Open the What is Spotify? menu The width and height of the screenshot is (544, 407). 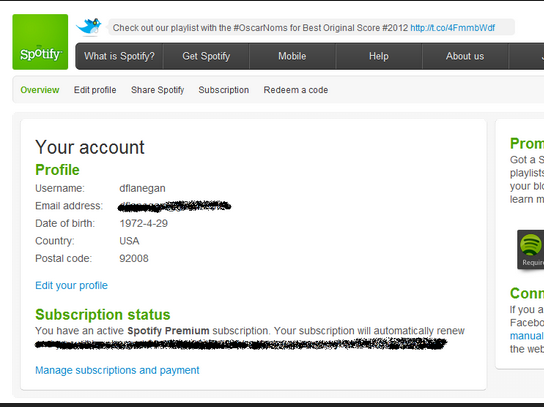pyautogui.click(x=119, y=56)
